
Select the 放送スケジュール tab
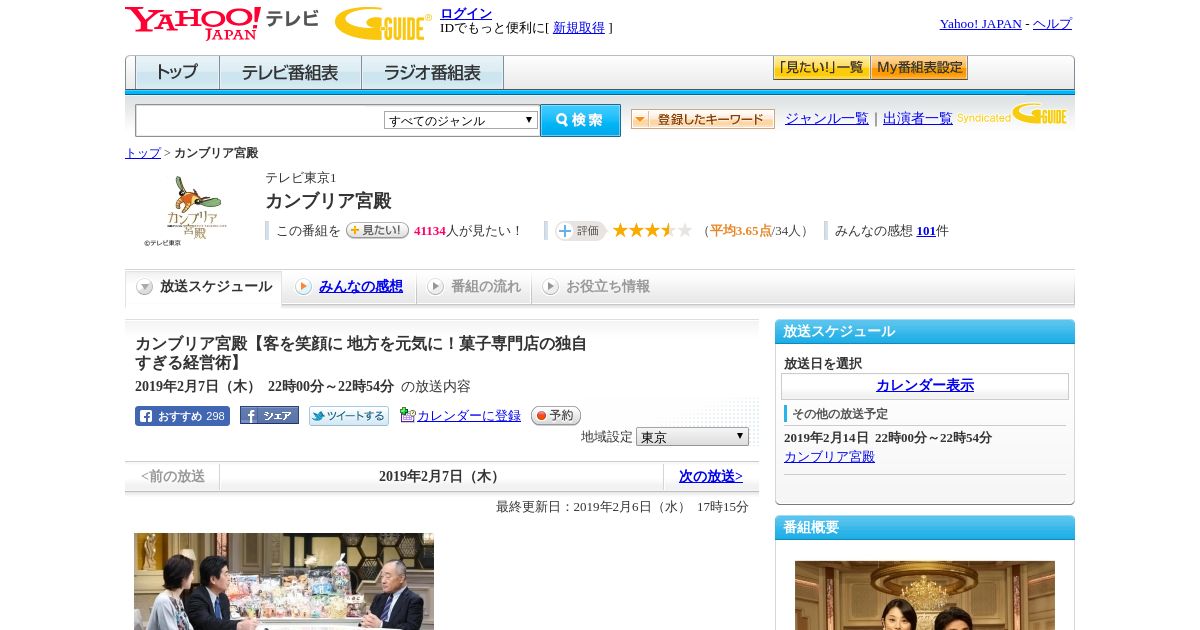click(204, 287)
